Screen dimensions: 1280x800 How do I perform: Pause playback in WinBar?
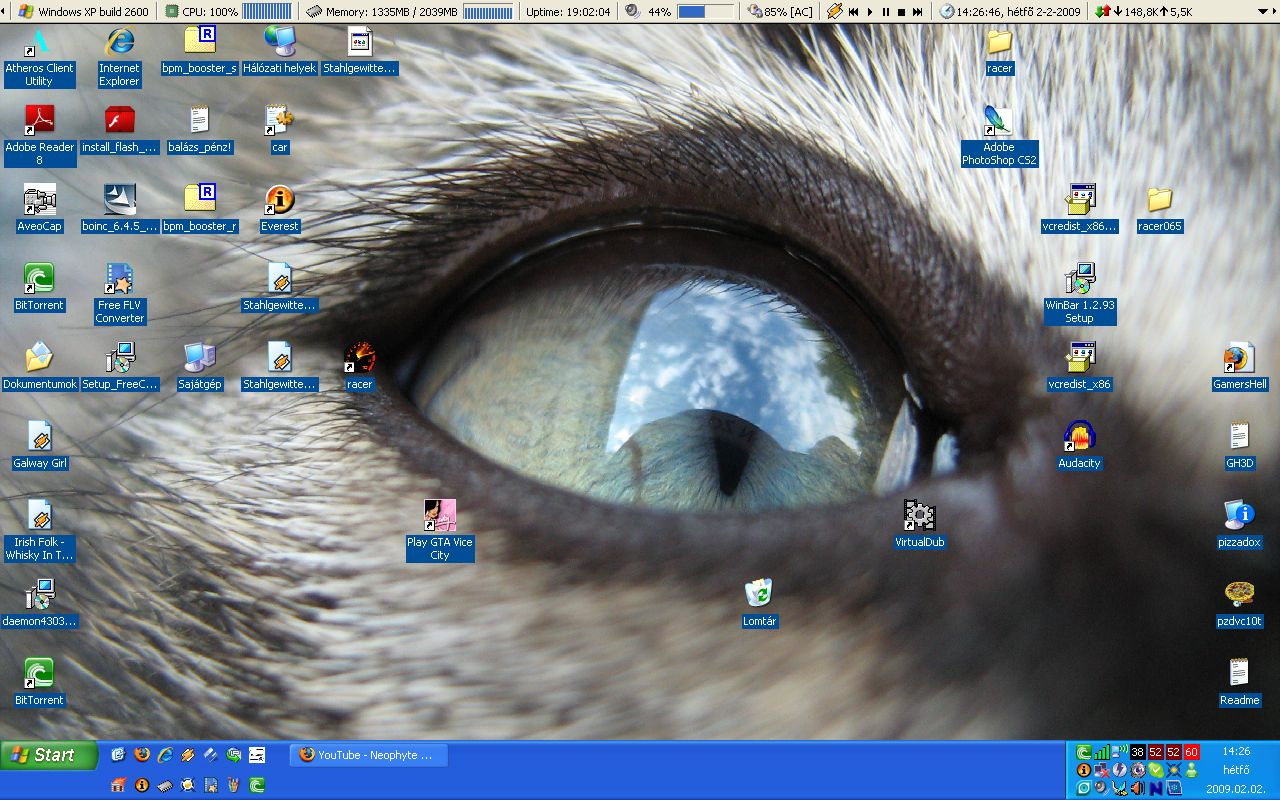point(885,12)
